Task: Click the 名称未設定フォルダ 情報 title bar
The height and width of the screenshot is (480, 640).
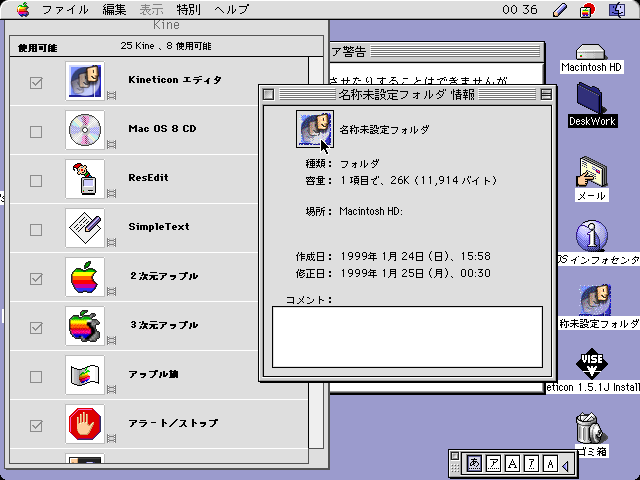Action: coord(407,95)
